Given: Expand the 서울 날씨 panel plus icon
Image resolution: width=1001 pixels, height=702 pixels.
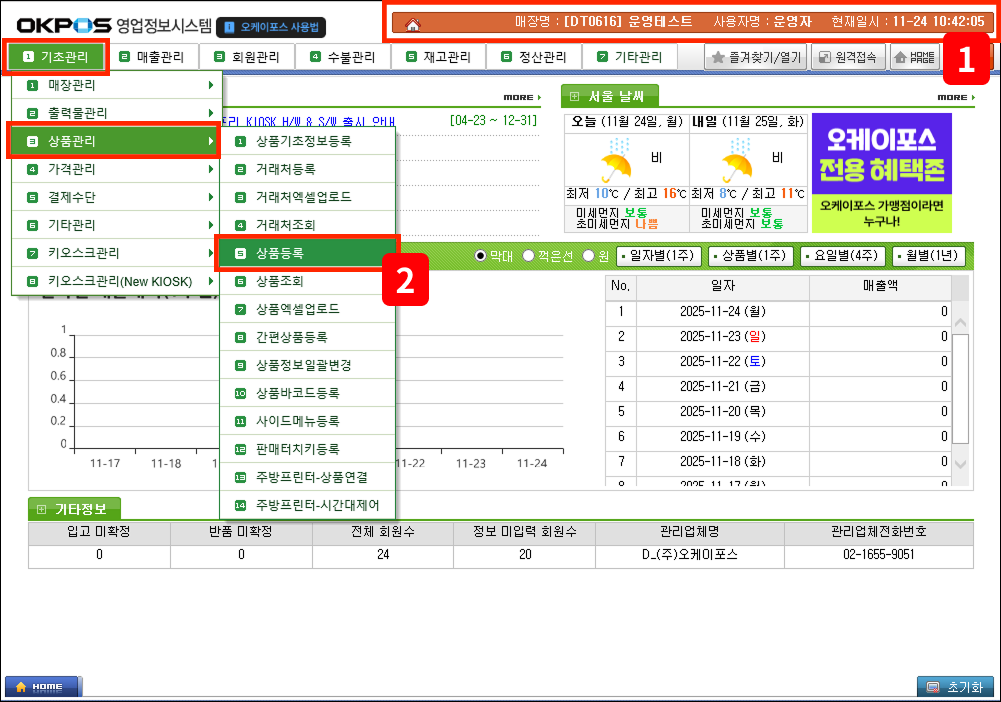Looking at the screenshot, I should [x=575, y=97].
